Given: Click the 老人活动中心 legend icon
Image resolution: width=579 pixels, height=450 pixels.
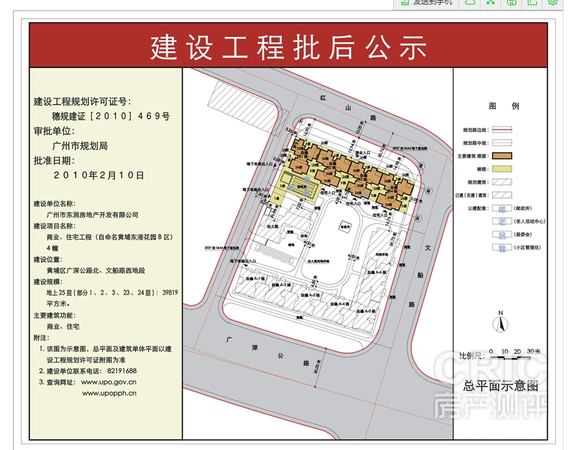Looking at the screenshot, I should click(502, 221).
